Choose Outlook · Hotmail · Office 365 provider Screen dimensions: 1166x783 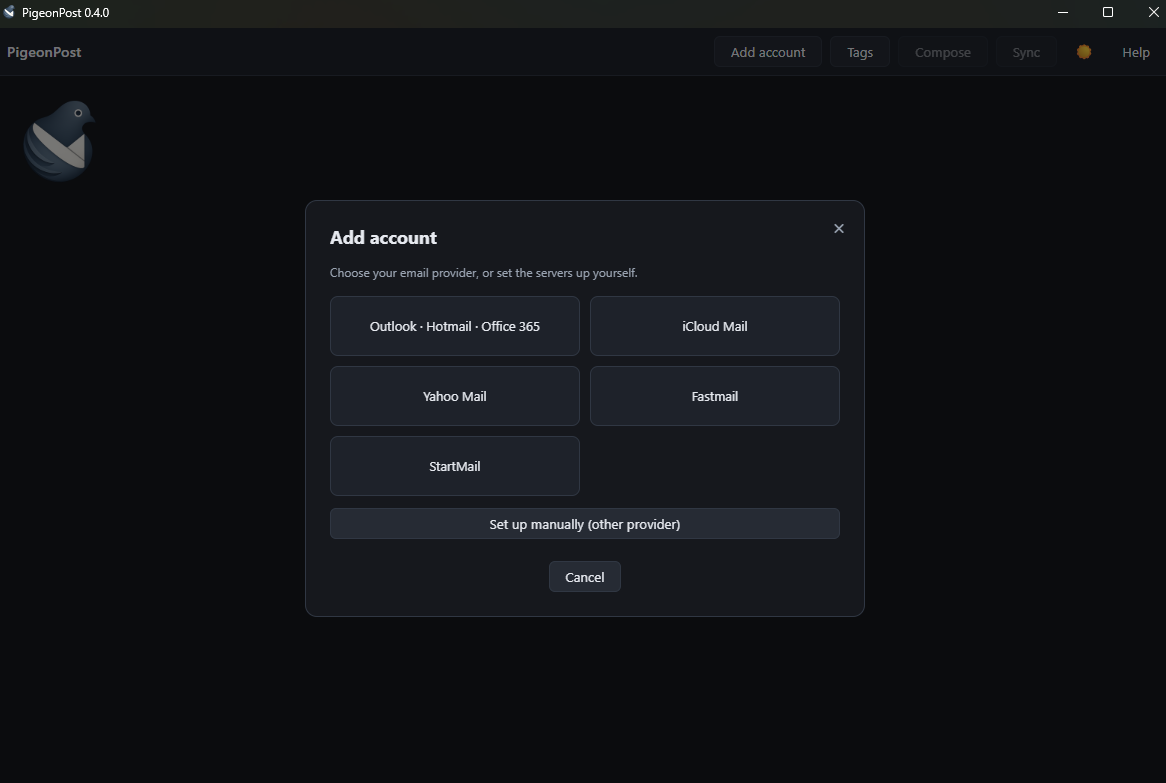454,326
